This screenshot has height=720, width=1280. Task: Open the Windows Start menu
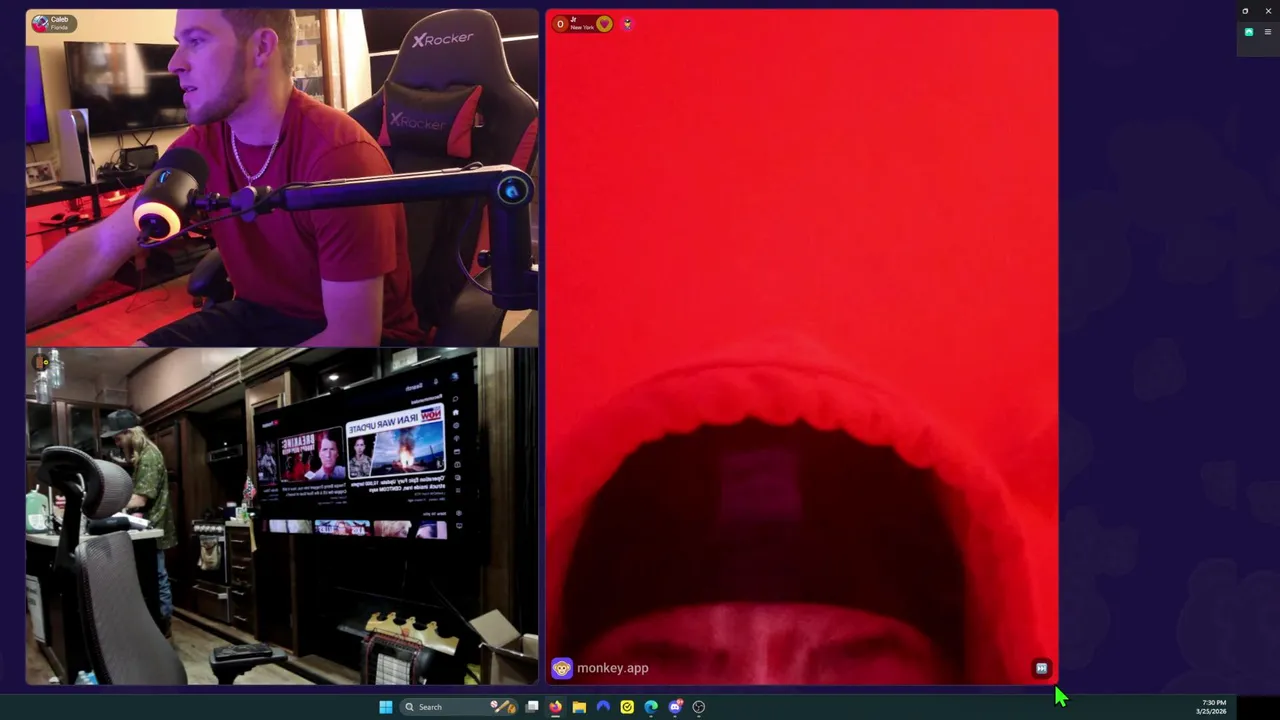(386, 707)
